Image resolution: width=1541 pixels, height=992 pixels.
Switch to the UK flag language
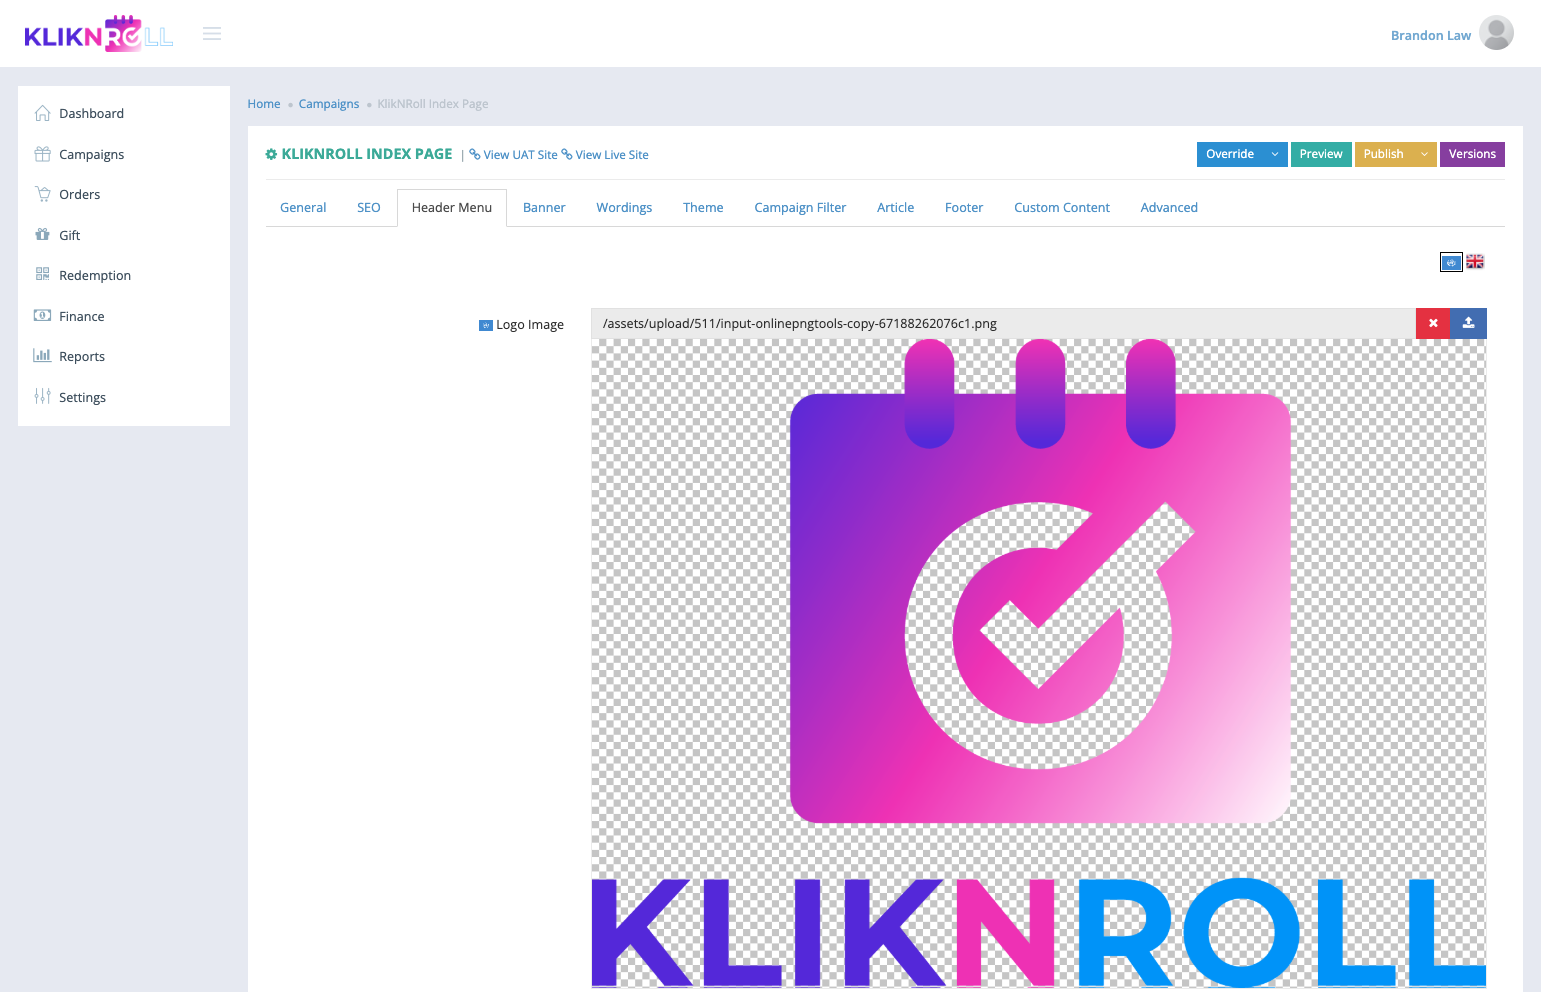click(1475, 262)
